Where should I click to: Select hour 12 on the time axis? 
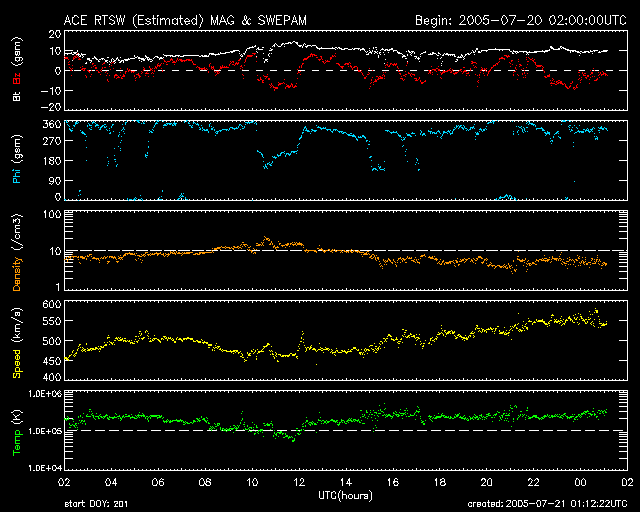[298, 482]
